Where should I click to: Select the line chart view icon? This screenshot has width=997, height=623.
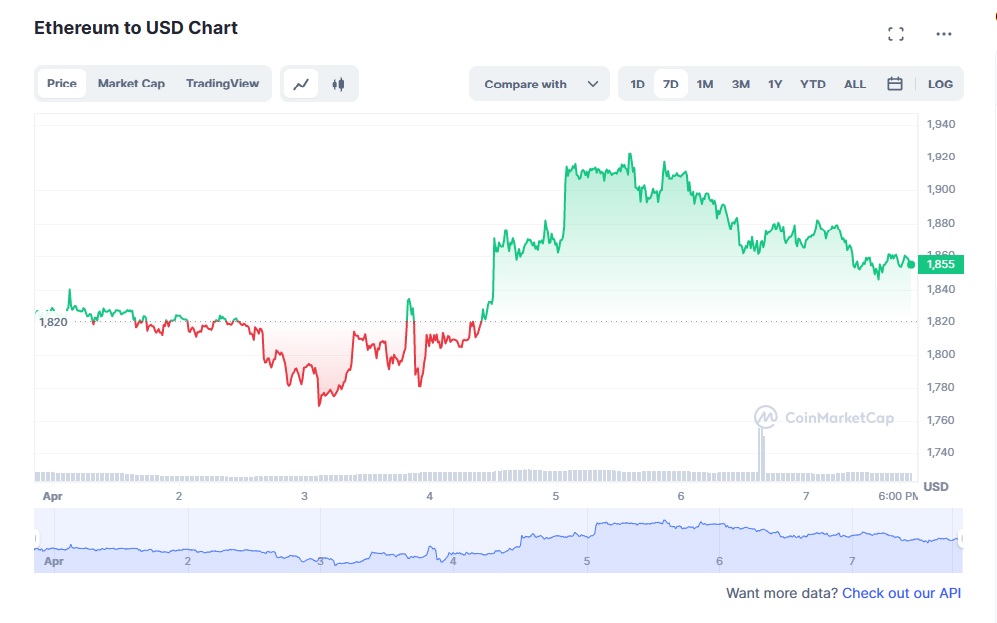pyautogui.click(x=302, y=84)
